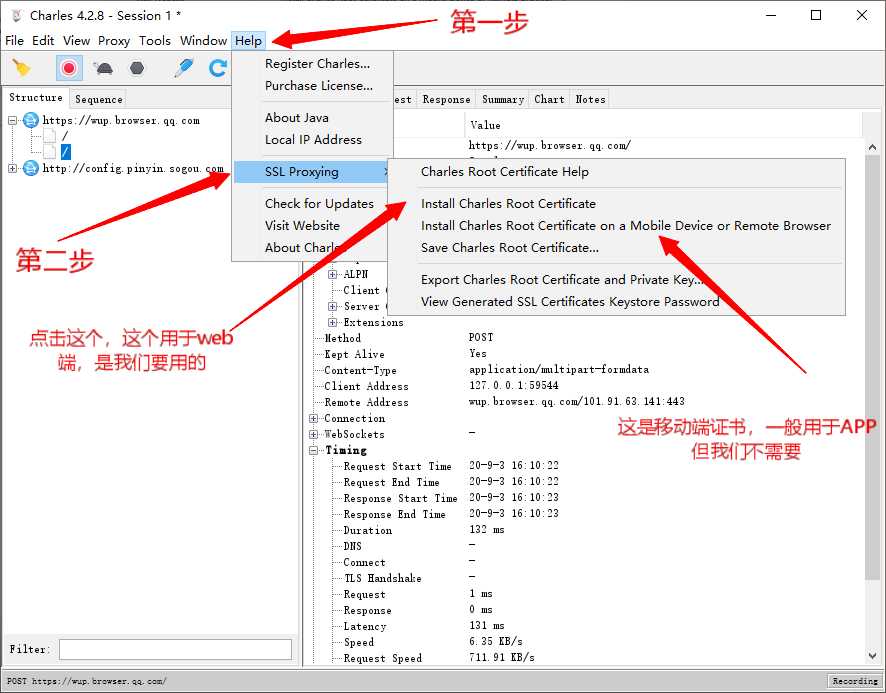Open the SSL Proxying submenu
This screenshot has width=886, height=693.
pos(312,171)
